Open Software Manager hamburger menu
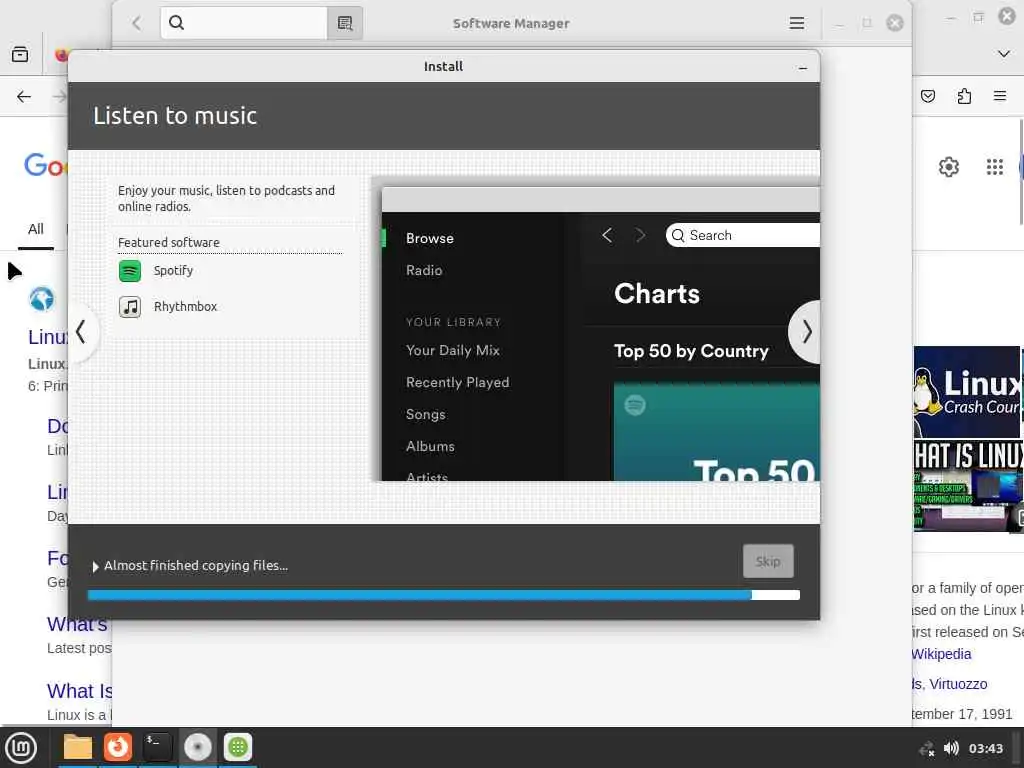This screenshot has height=768, width=1024. tap(797, 24)
